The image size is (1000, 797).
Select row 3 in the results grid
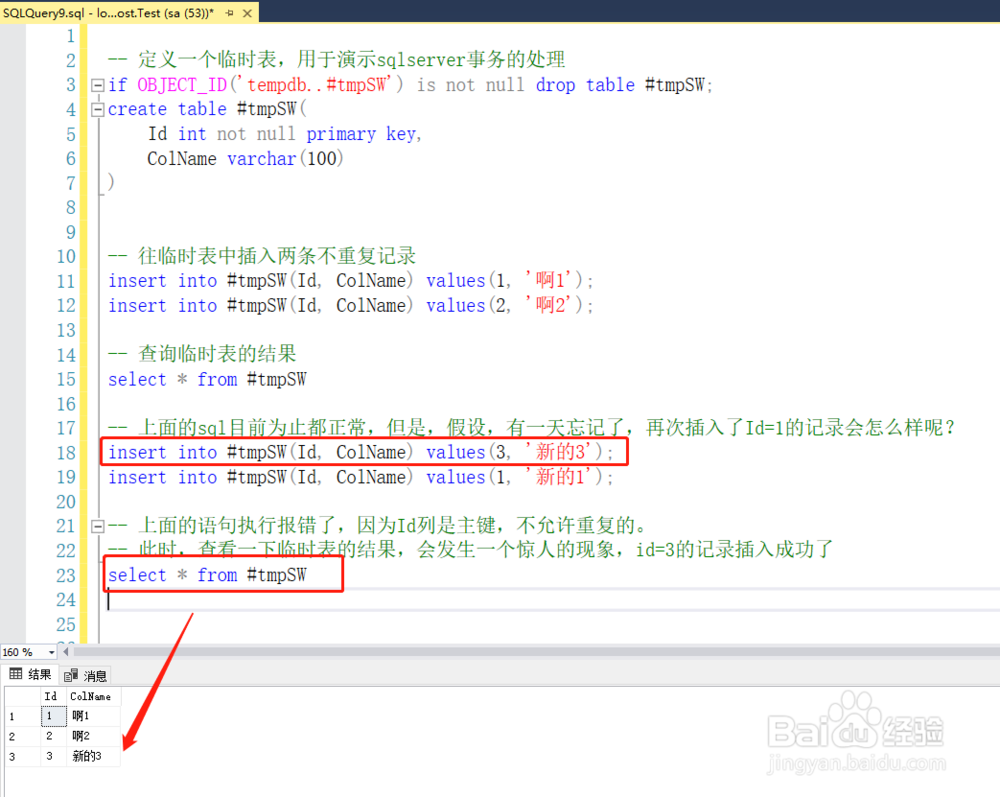click(x=13, y=756)
